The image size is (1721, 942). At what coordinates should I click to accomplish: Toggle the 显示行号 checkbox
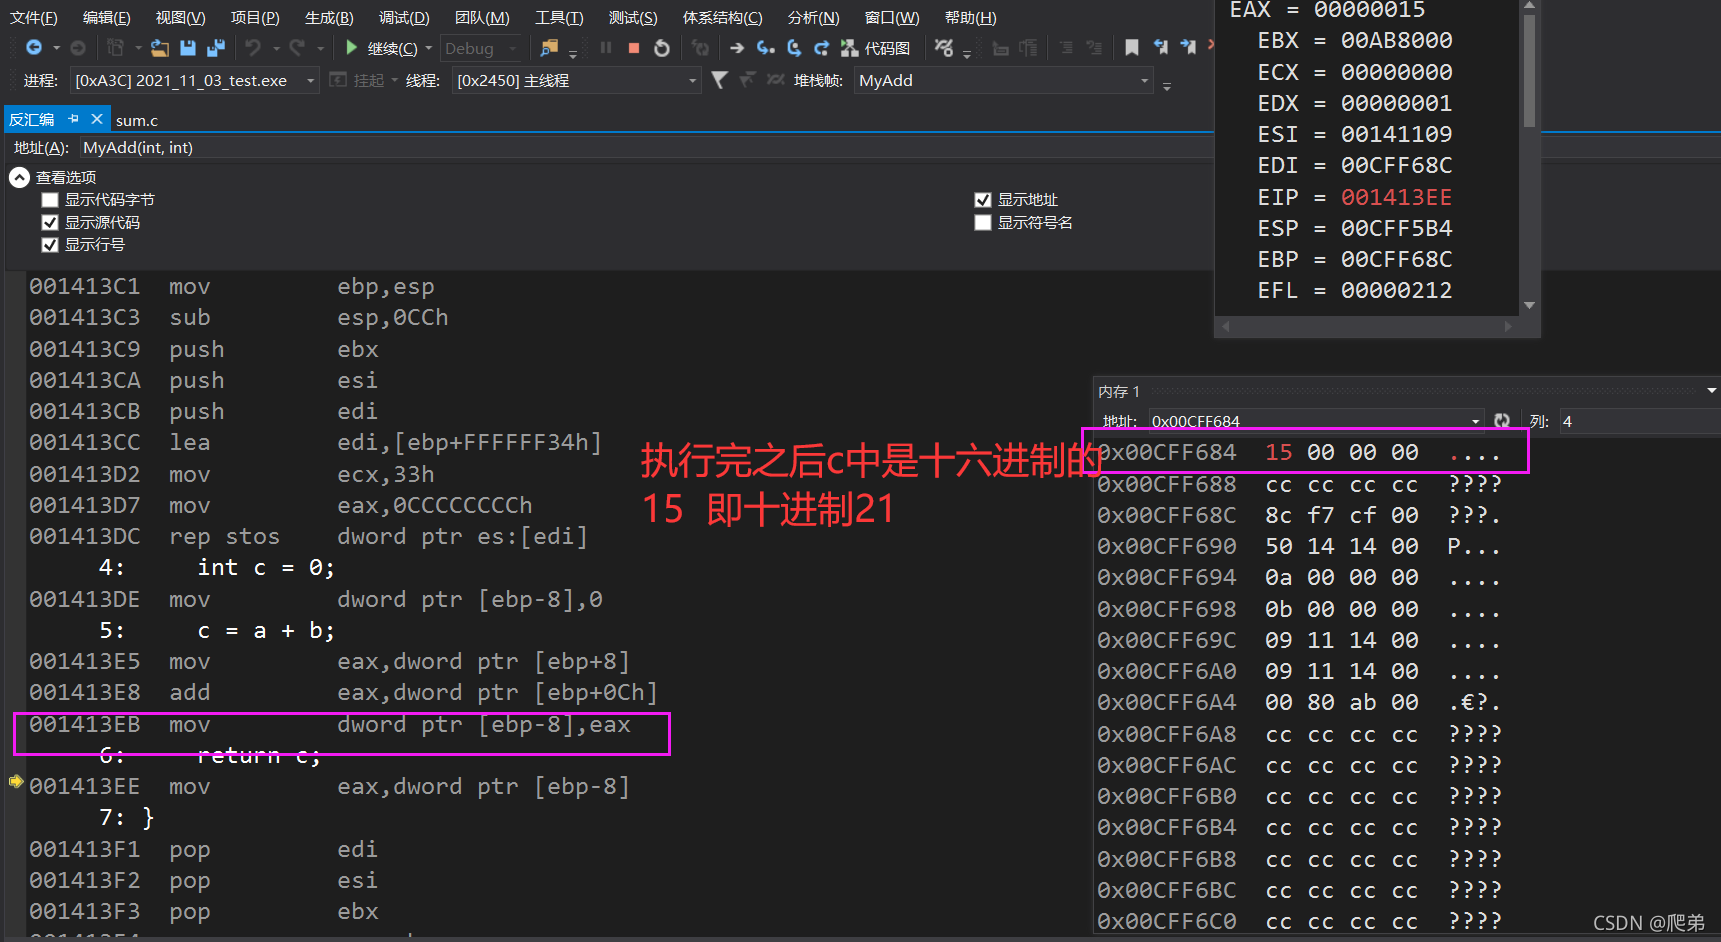pyautogui.click(x=50, y=245)
